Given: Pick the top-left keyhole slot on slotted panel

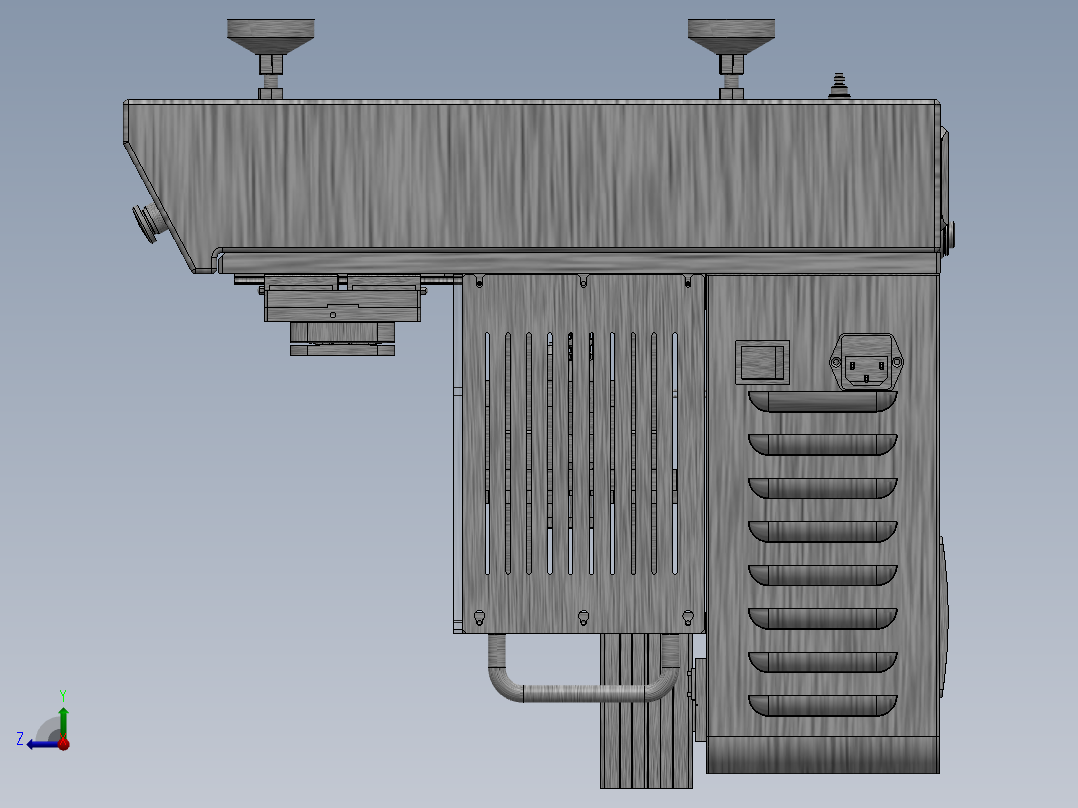Looking at the screenshot, I should click(479, 281).
